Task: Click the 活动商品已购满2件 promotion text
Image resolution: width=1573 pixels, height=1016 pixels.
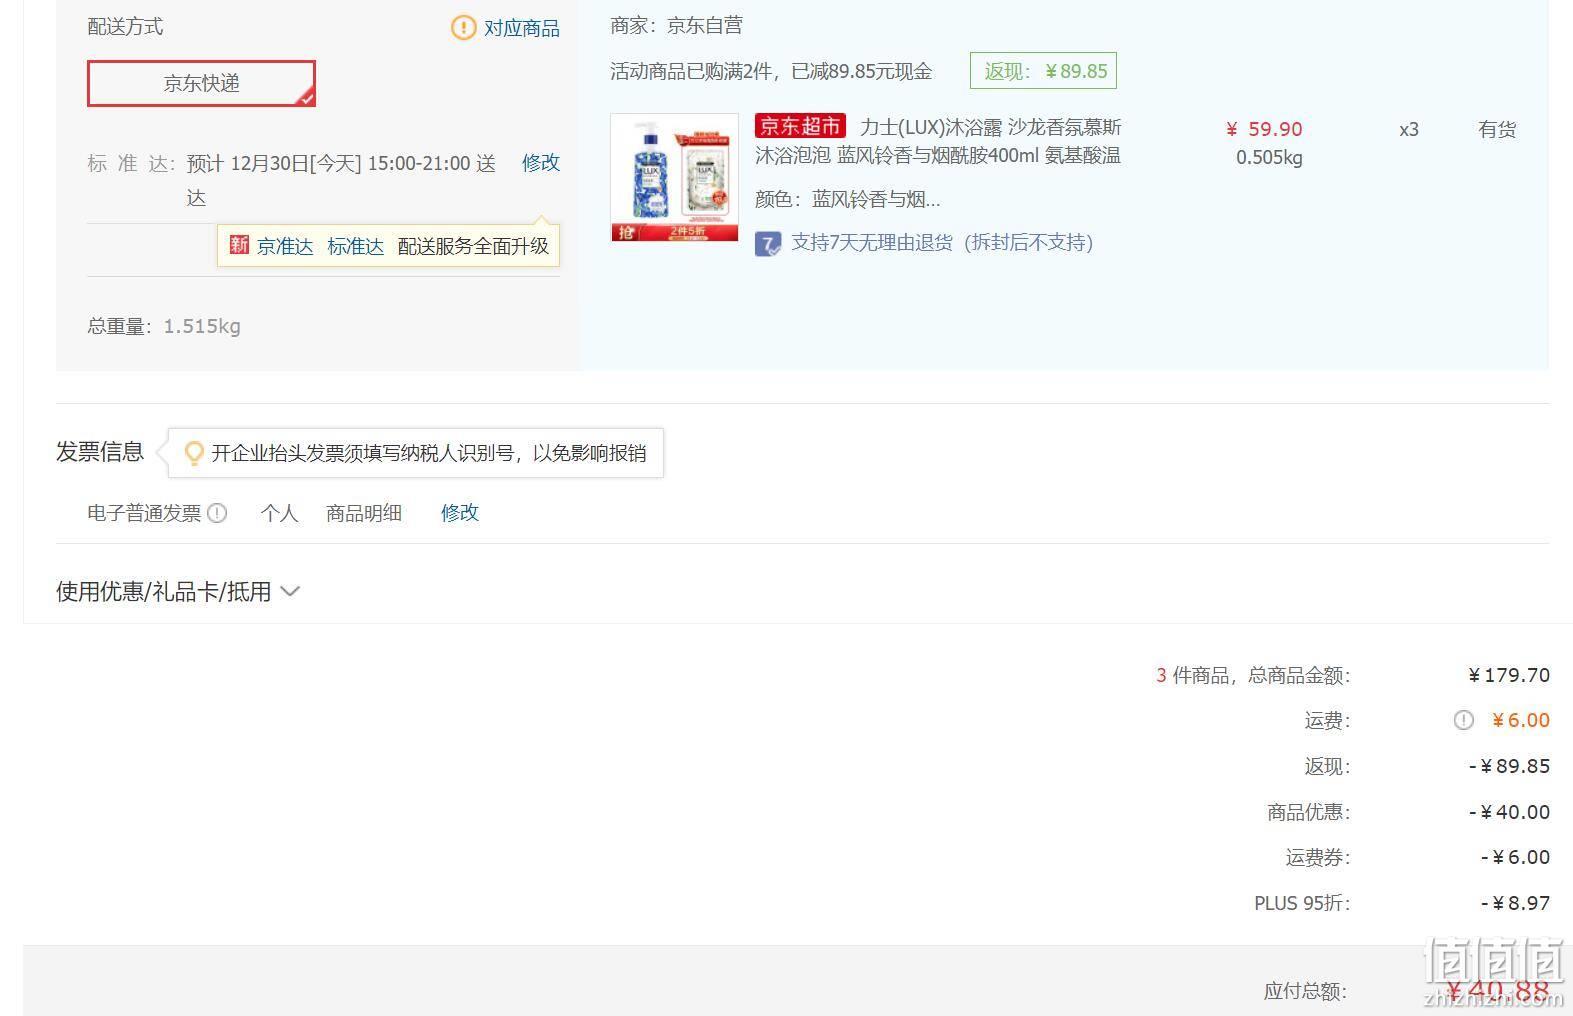Action: click(771, 71)
